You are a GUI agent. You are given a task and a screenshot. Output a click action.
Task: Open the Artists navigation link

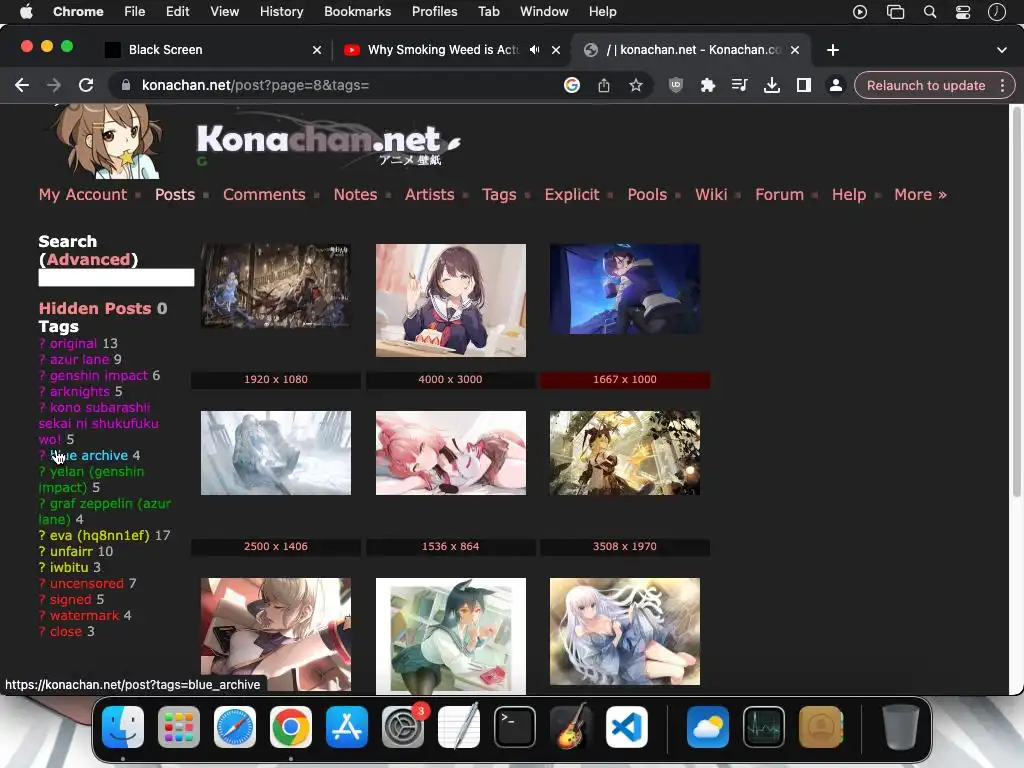(429, 195)
